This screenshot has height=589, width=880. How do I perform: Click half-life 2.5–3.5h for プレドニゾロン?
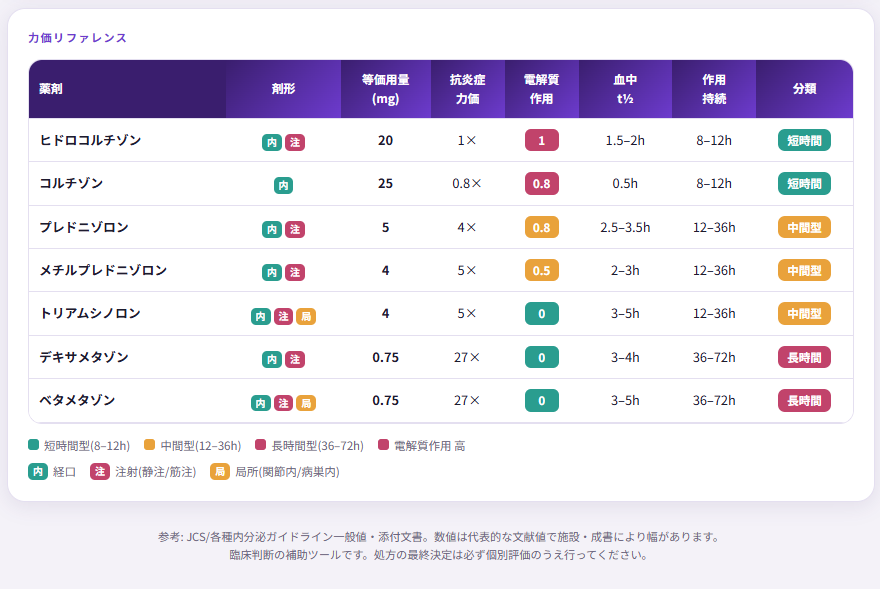[x=625, y=227]
